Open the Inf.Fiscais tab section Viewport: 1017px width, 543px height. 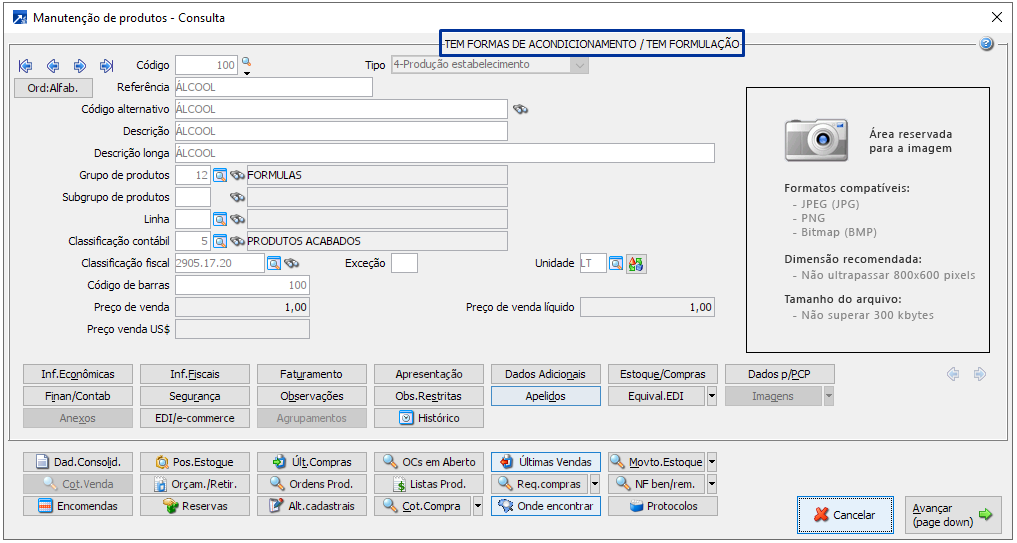click(x=195, y=374)
